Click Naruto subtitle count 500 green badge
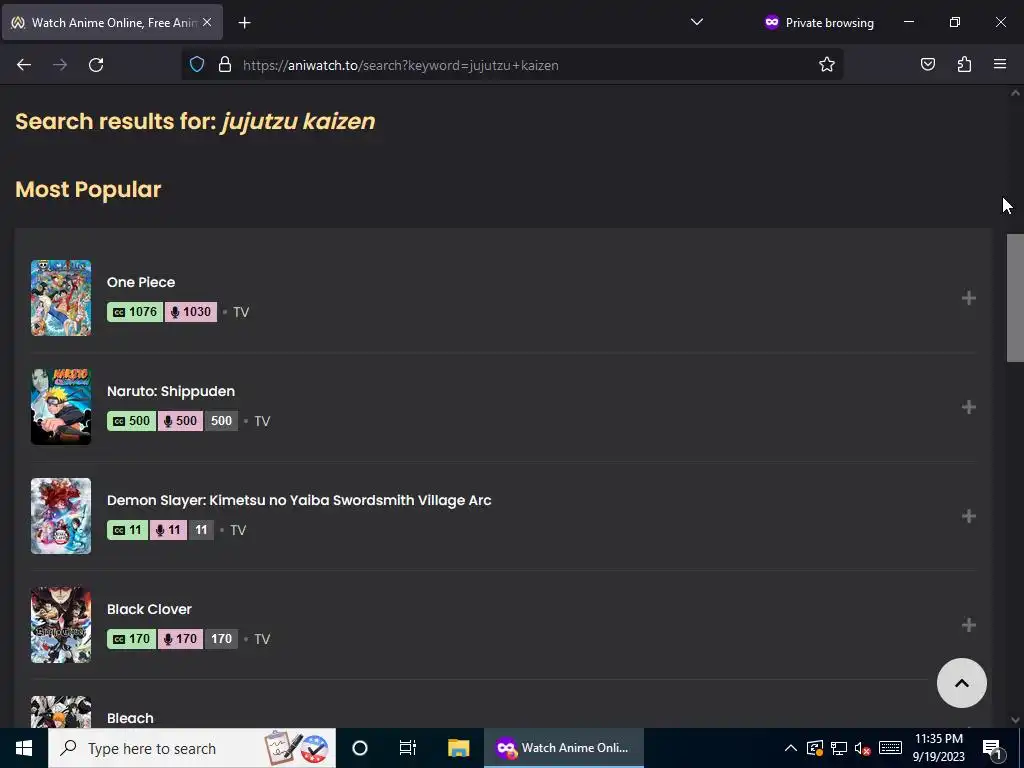This screenshot has height=768, width=1024. (131, 421)
